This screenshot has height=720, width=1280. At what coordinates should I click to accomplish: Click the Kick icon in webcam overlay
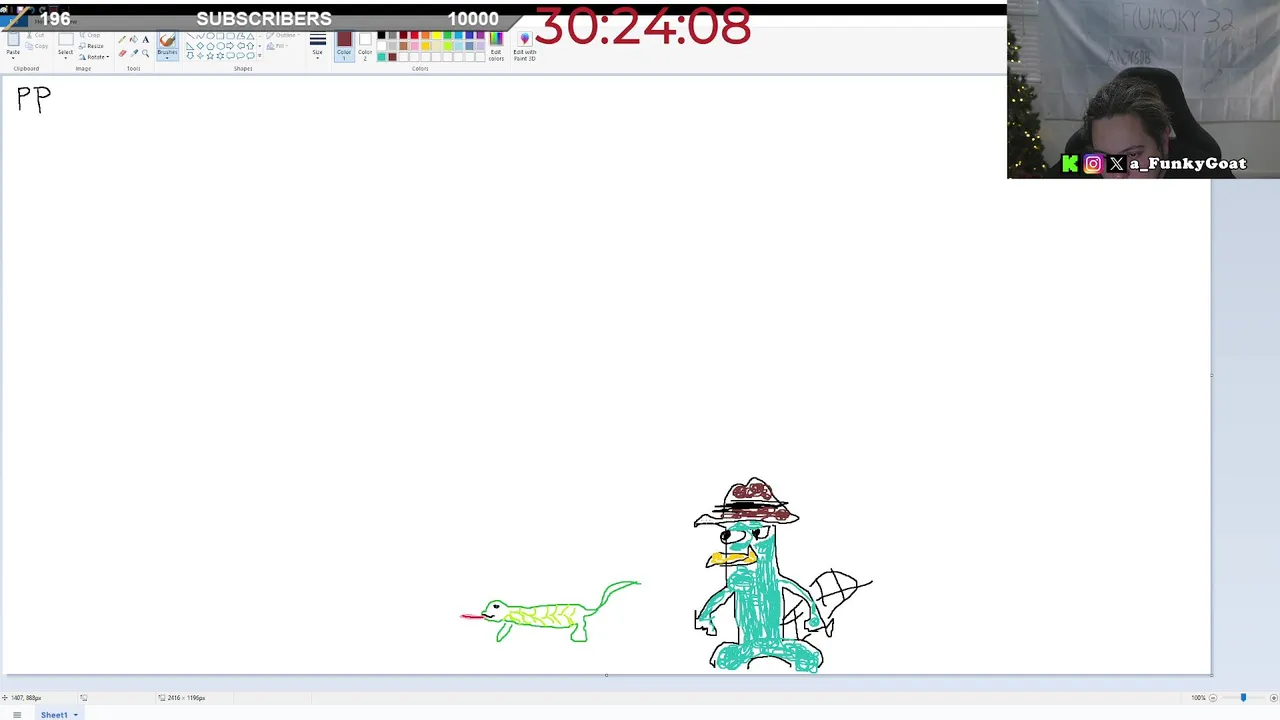click(x=1070, y=164)
